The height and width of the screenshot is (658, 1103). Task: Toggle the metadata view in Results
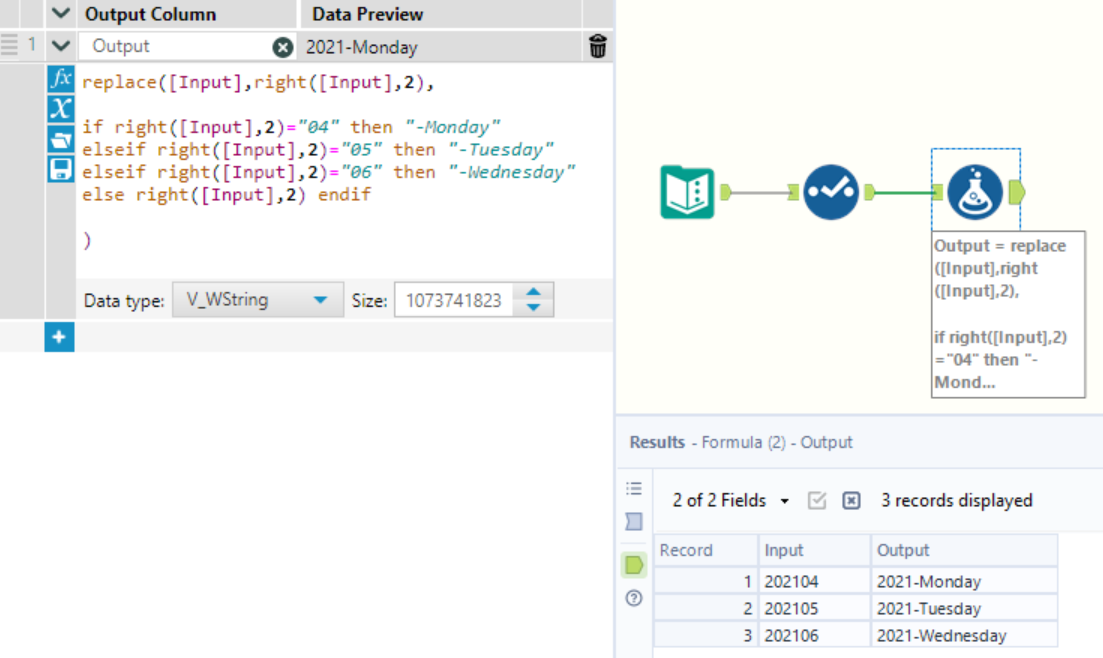[x=633, y=521]
